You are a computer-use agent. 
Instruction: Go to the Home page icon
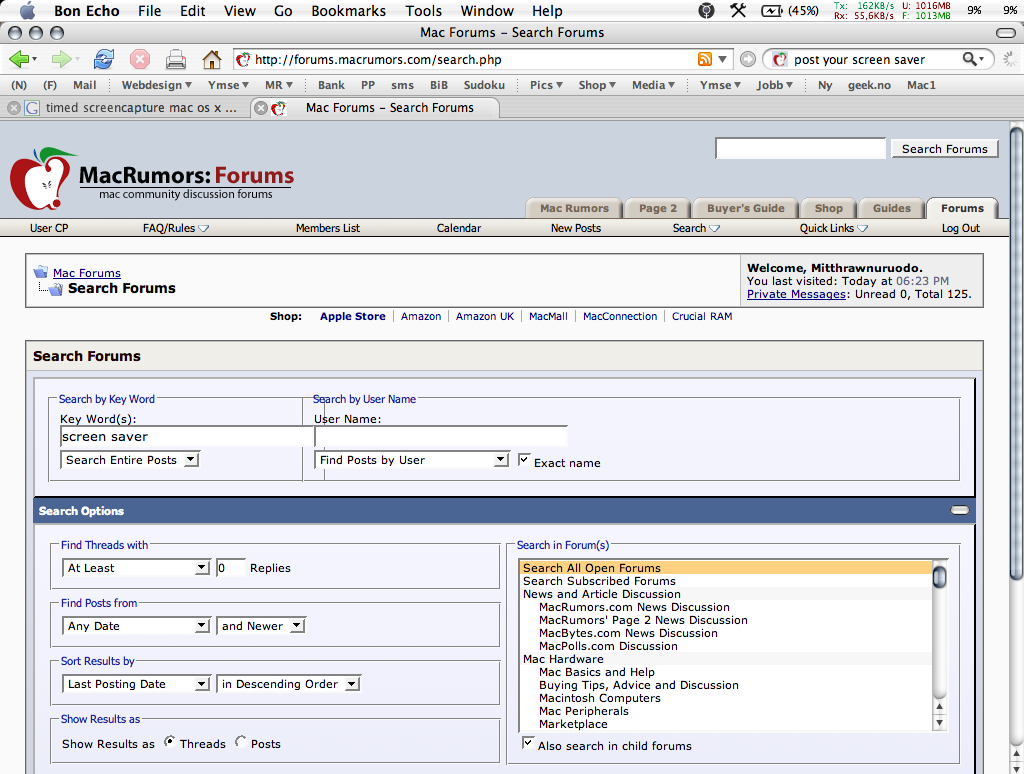pyautogui.click(x=211, y=59)
